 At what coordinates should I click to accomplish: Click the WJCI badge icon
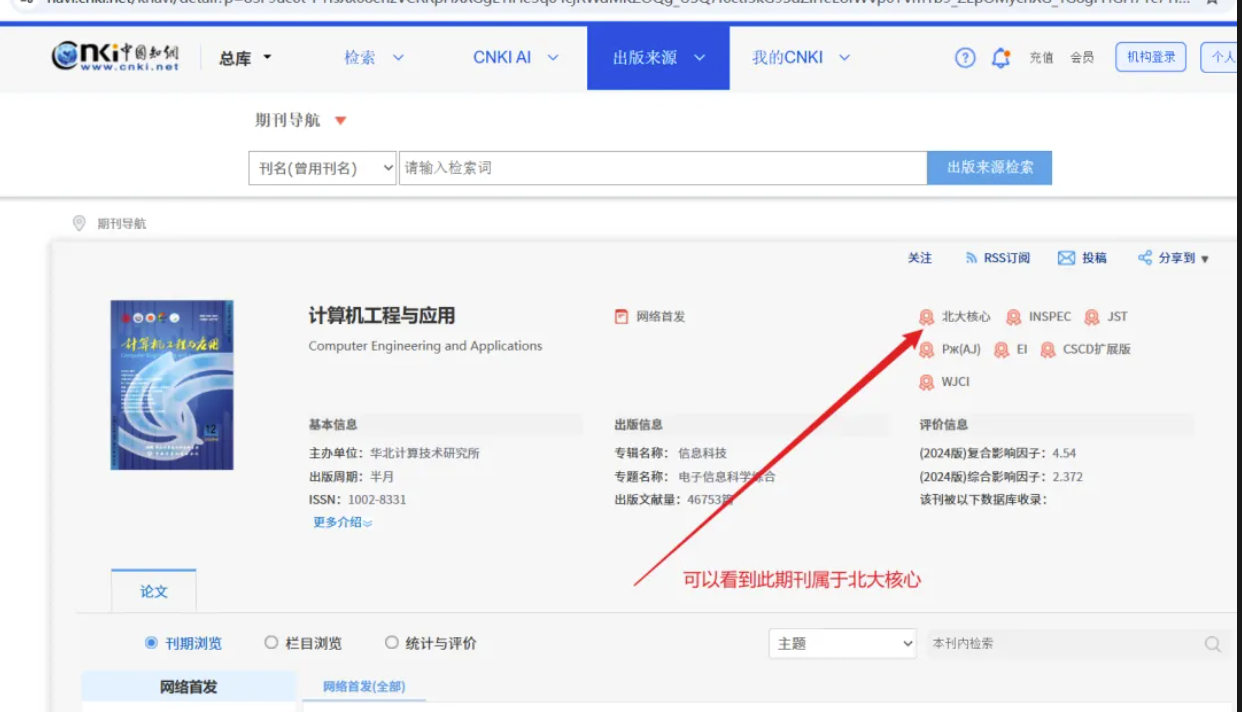927,382
